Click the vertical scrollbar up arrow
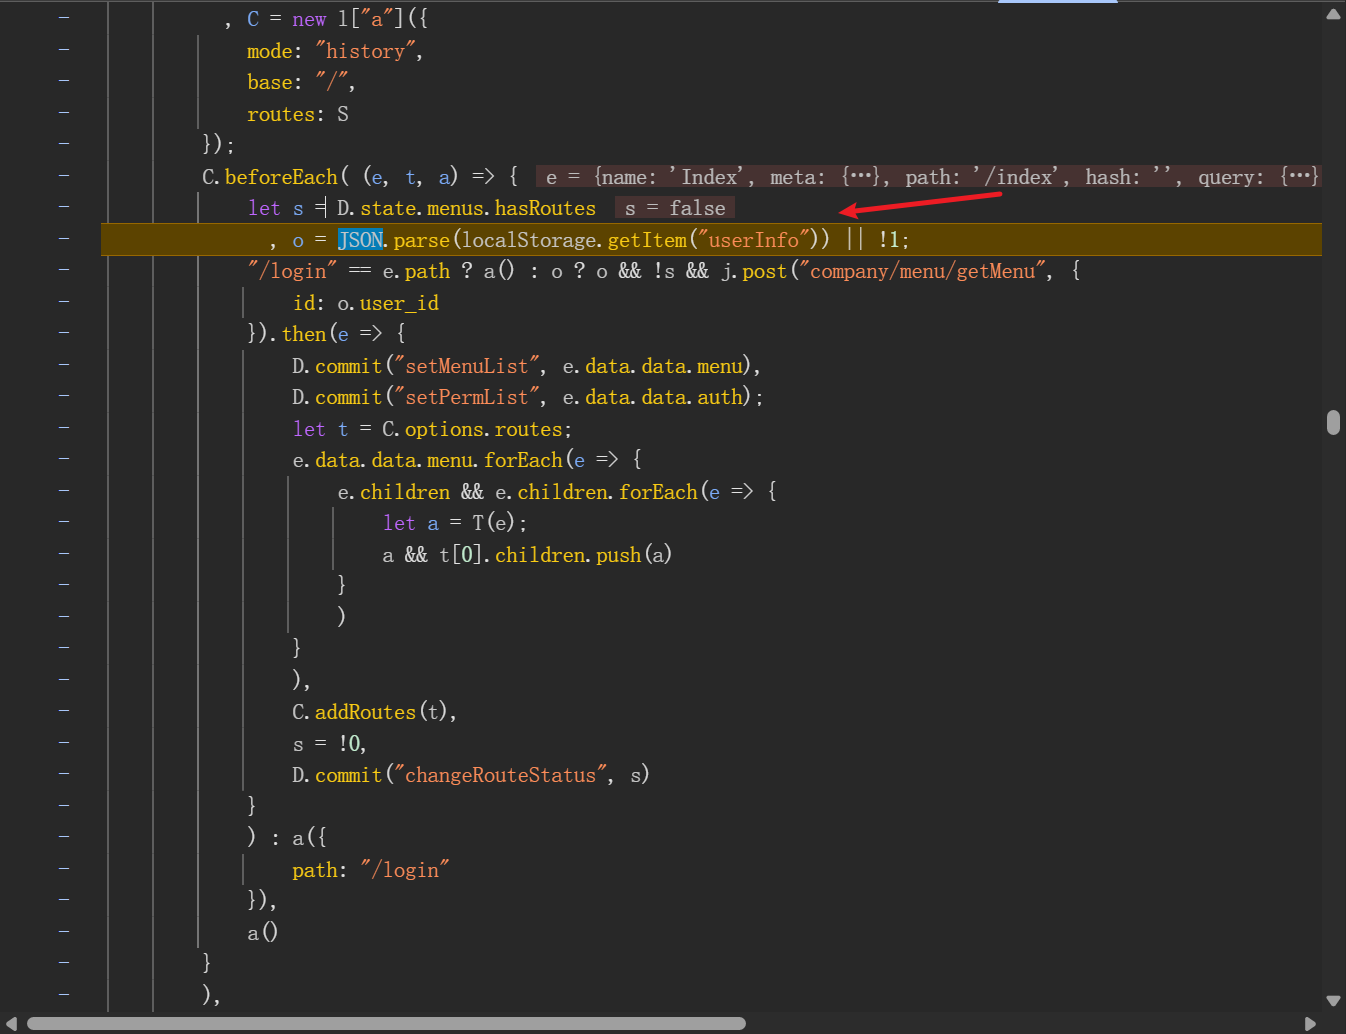The image size is (1346, 1034). [1333, 14]
